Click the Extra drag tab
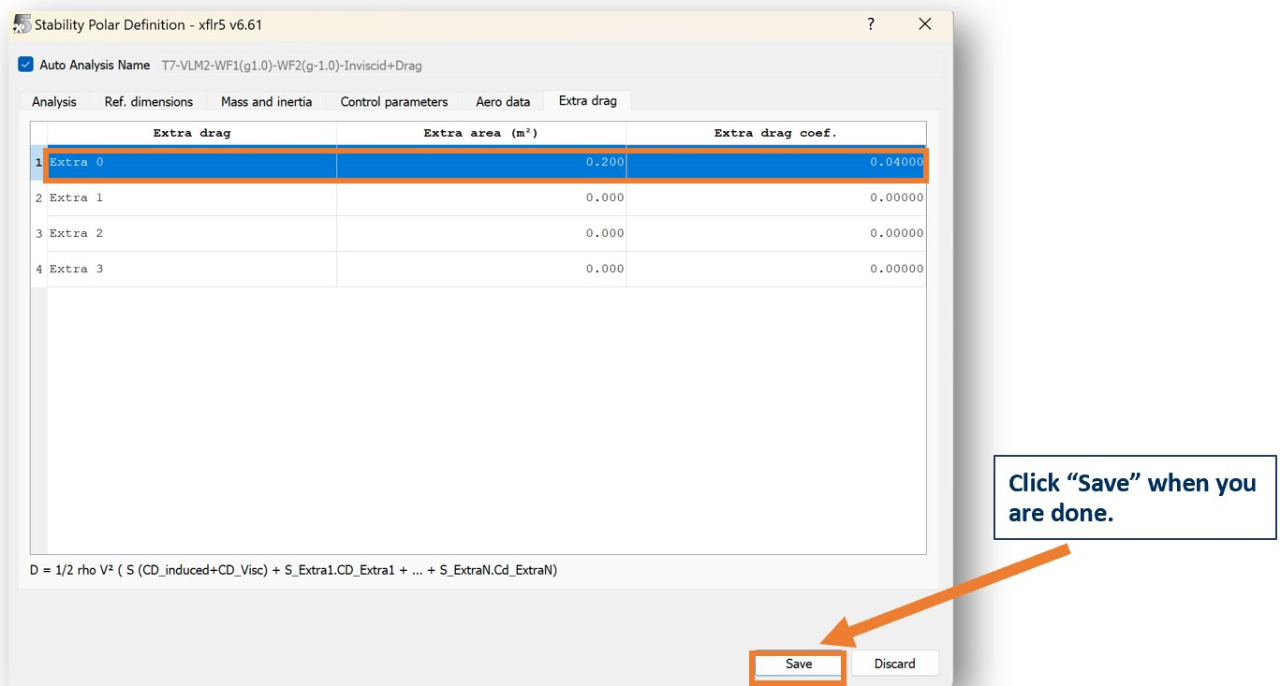1280x686 pixels. 588,100
